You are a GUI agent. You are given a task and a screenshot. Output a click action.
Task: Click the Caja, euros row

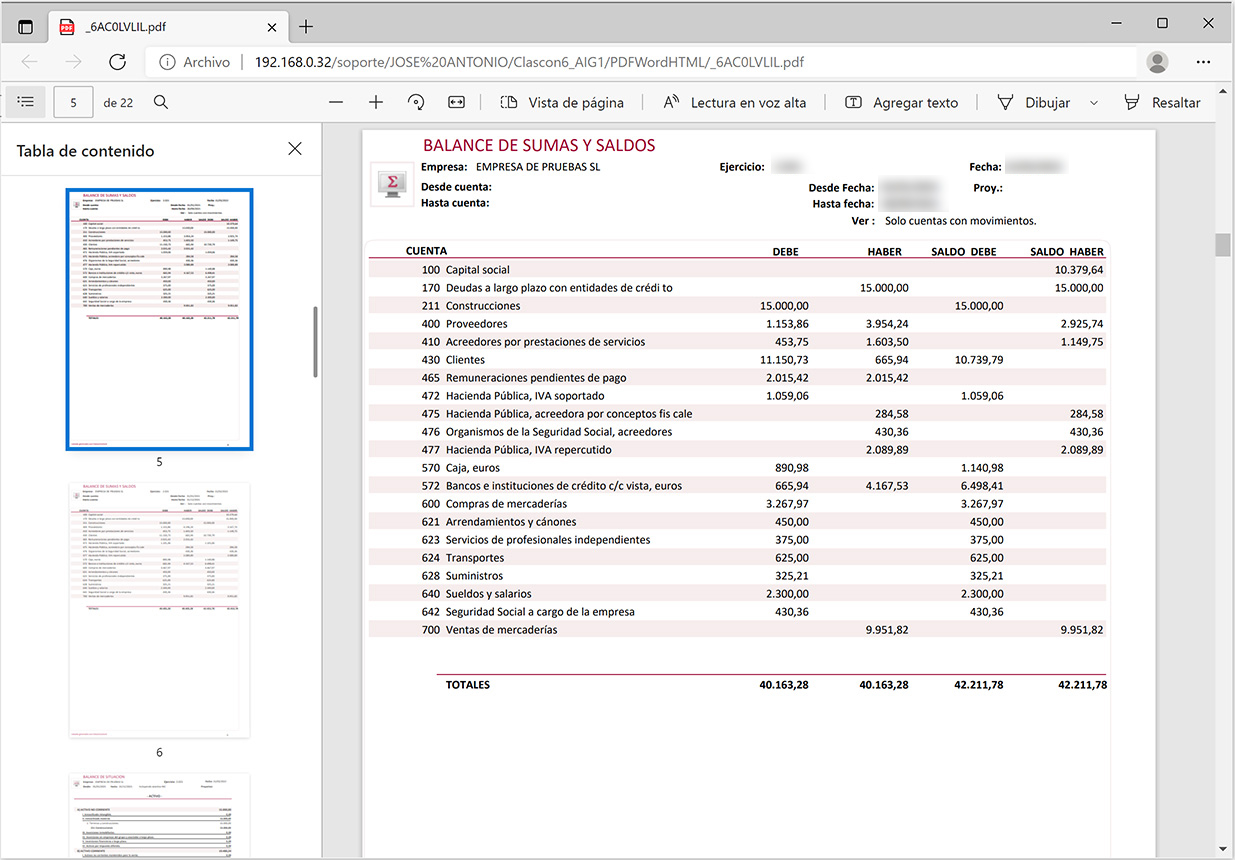click(x=737, y=467)
